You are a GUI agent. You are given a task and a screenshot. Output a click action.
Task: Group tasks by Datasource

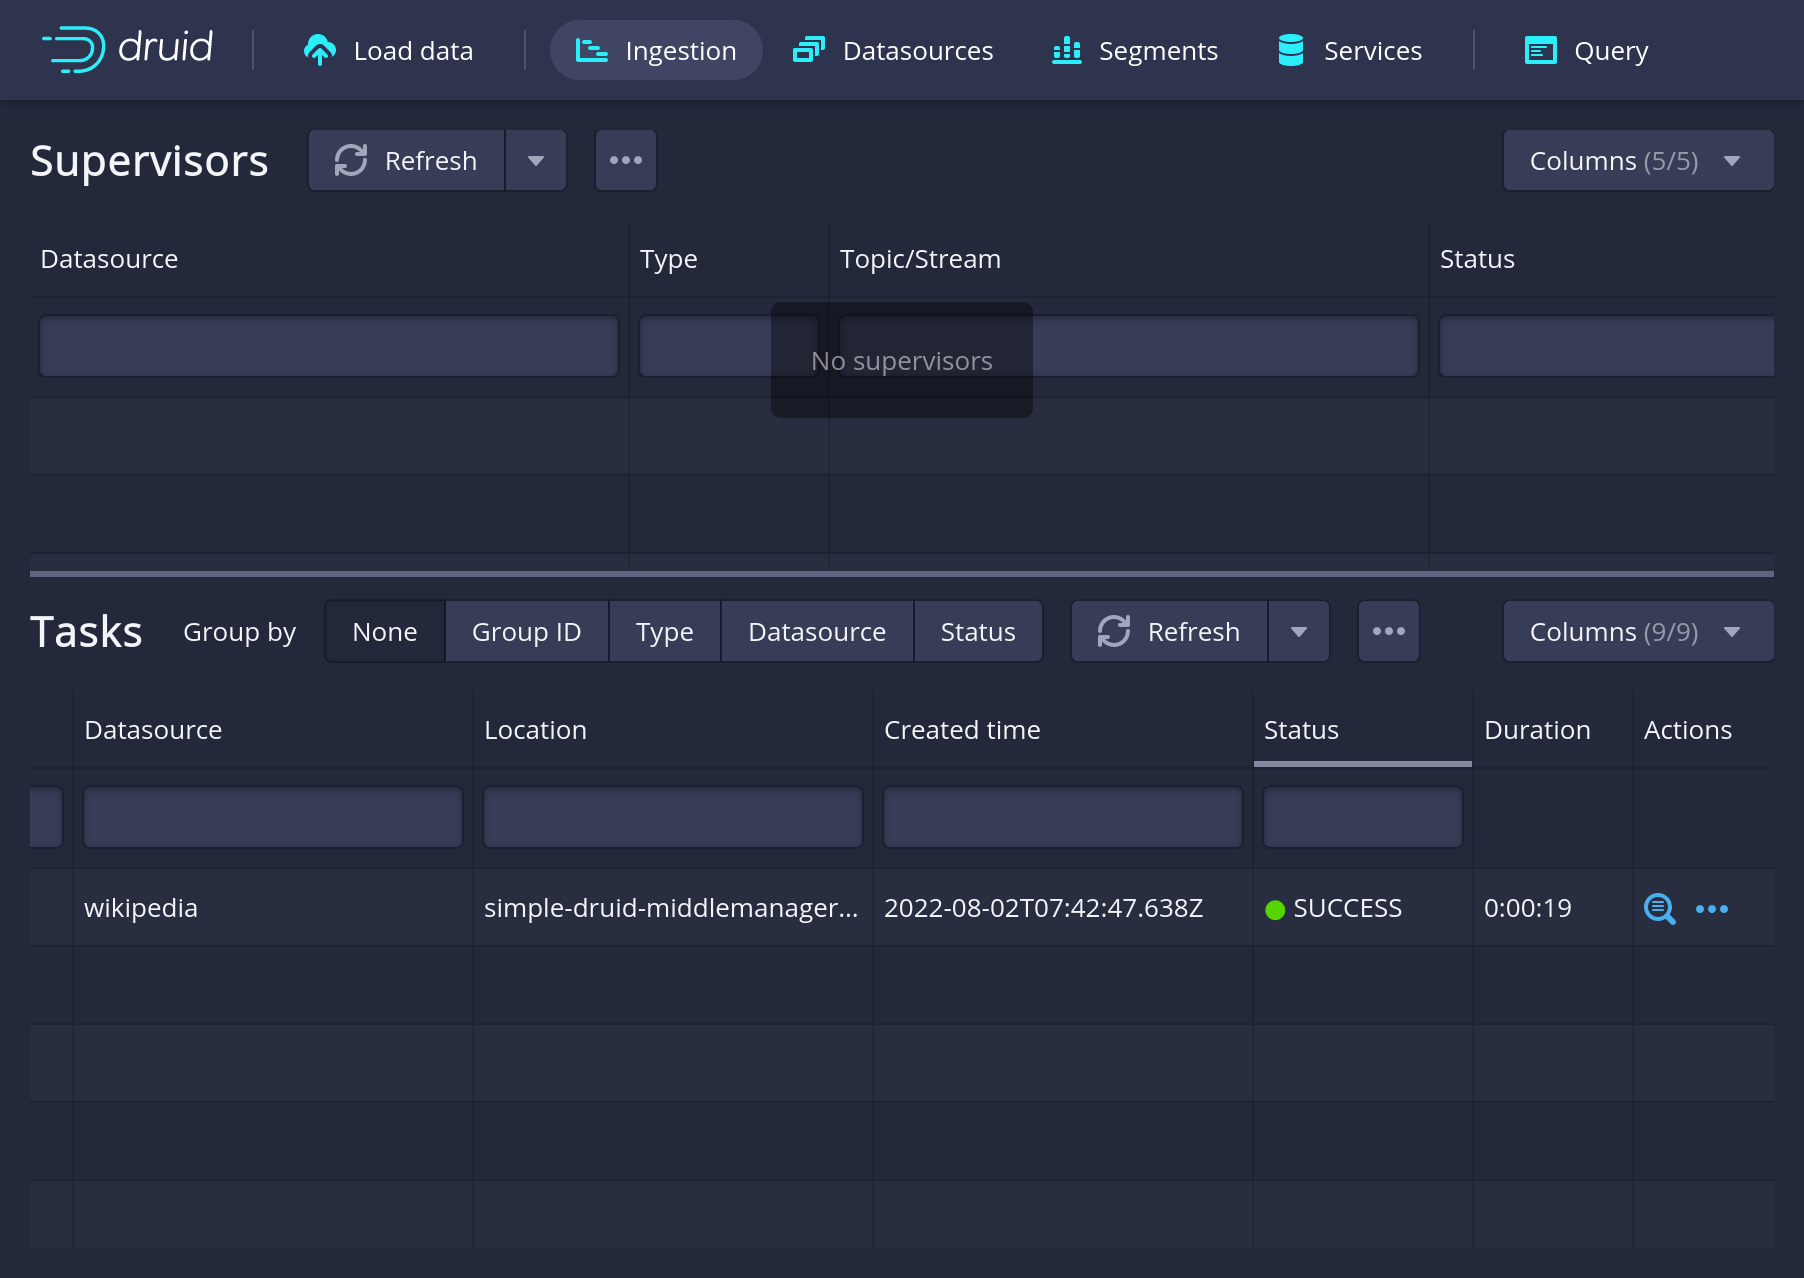click(816, 632)
